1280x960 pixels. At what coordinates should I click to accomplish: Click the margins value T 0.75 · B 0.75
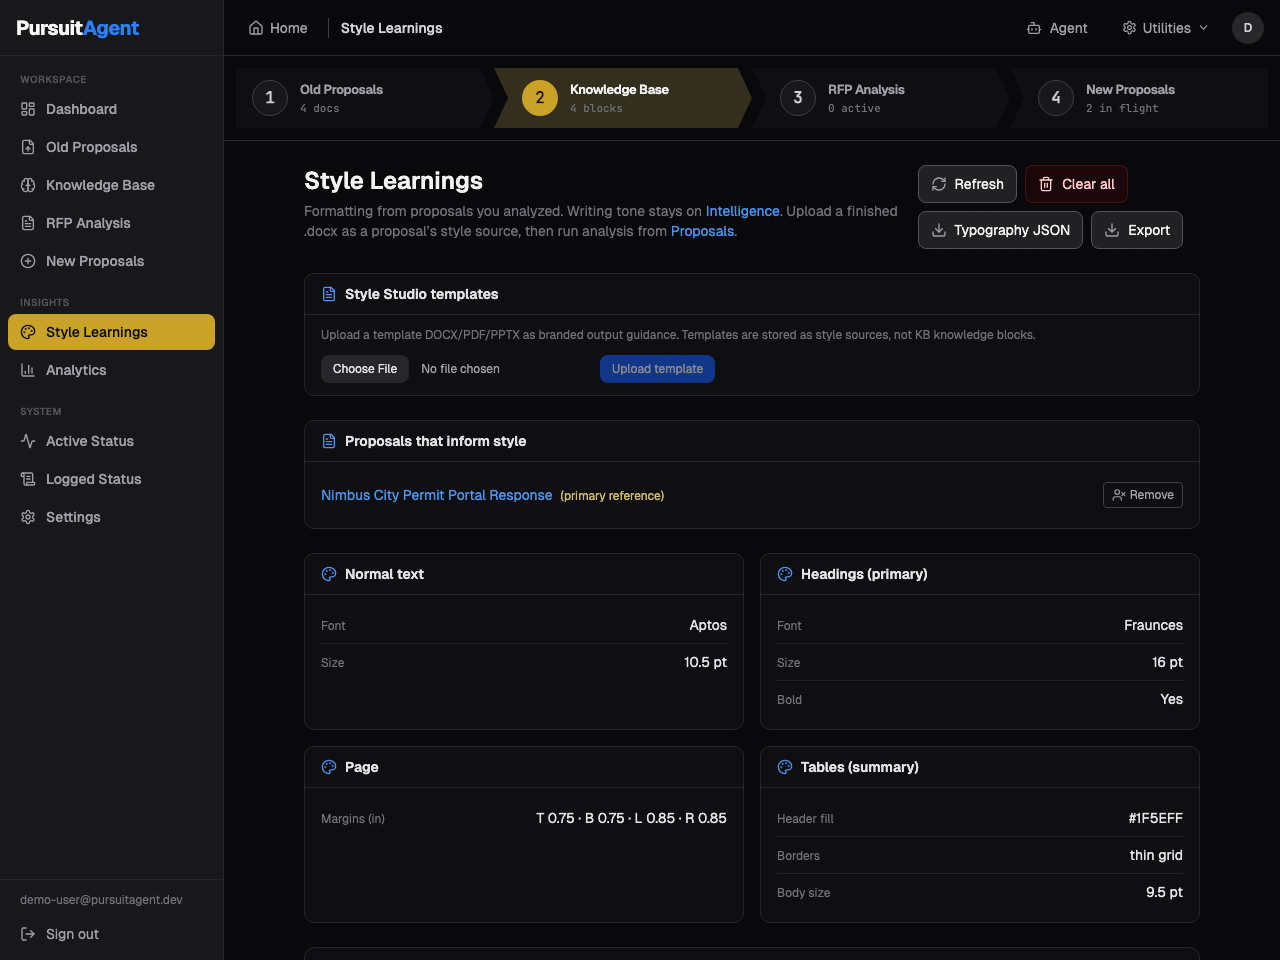tap(631, 818)
